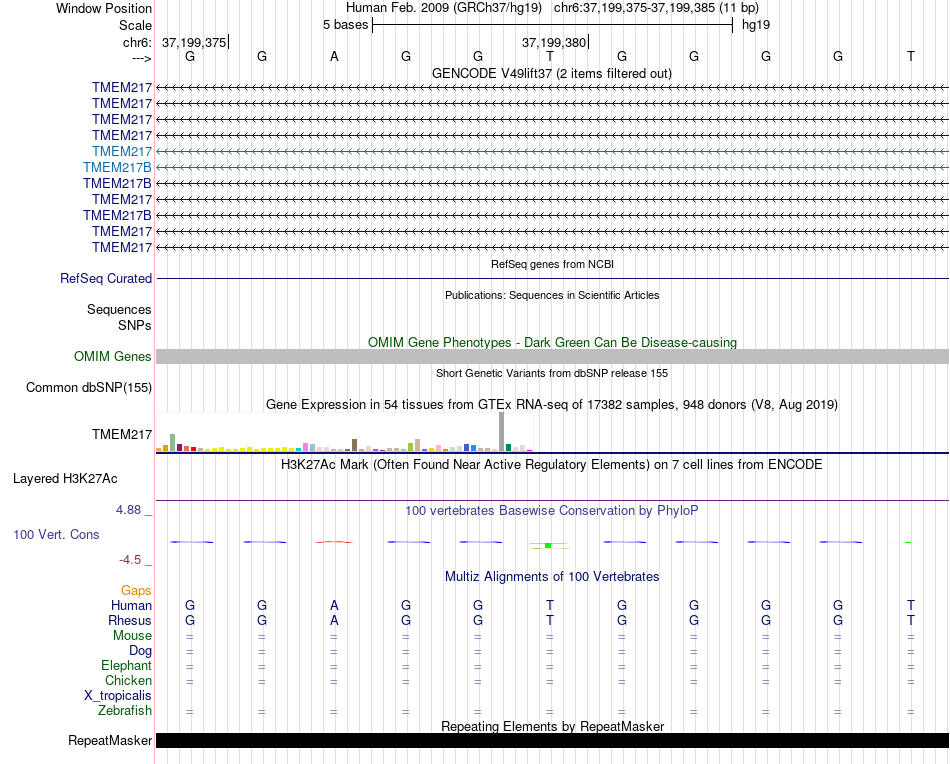Click the Mouse alignment row label
The image size is (950, 764).
[132, 636]
